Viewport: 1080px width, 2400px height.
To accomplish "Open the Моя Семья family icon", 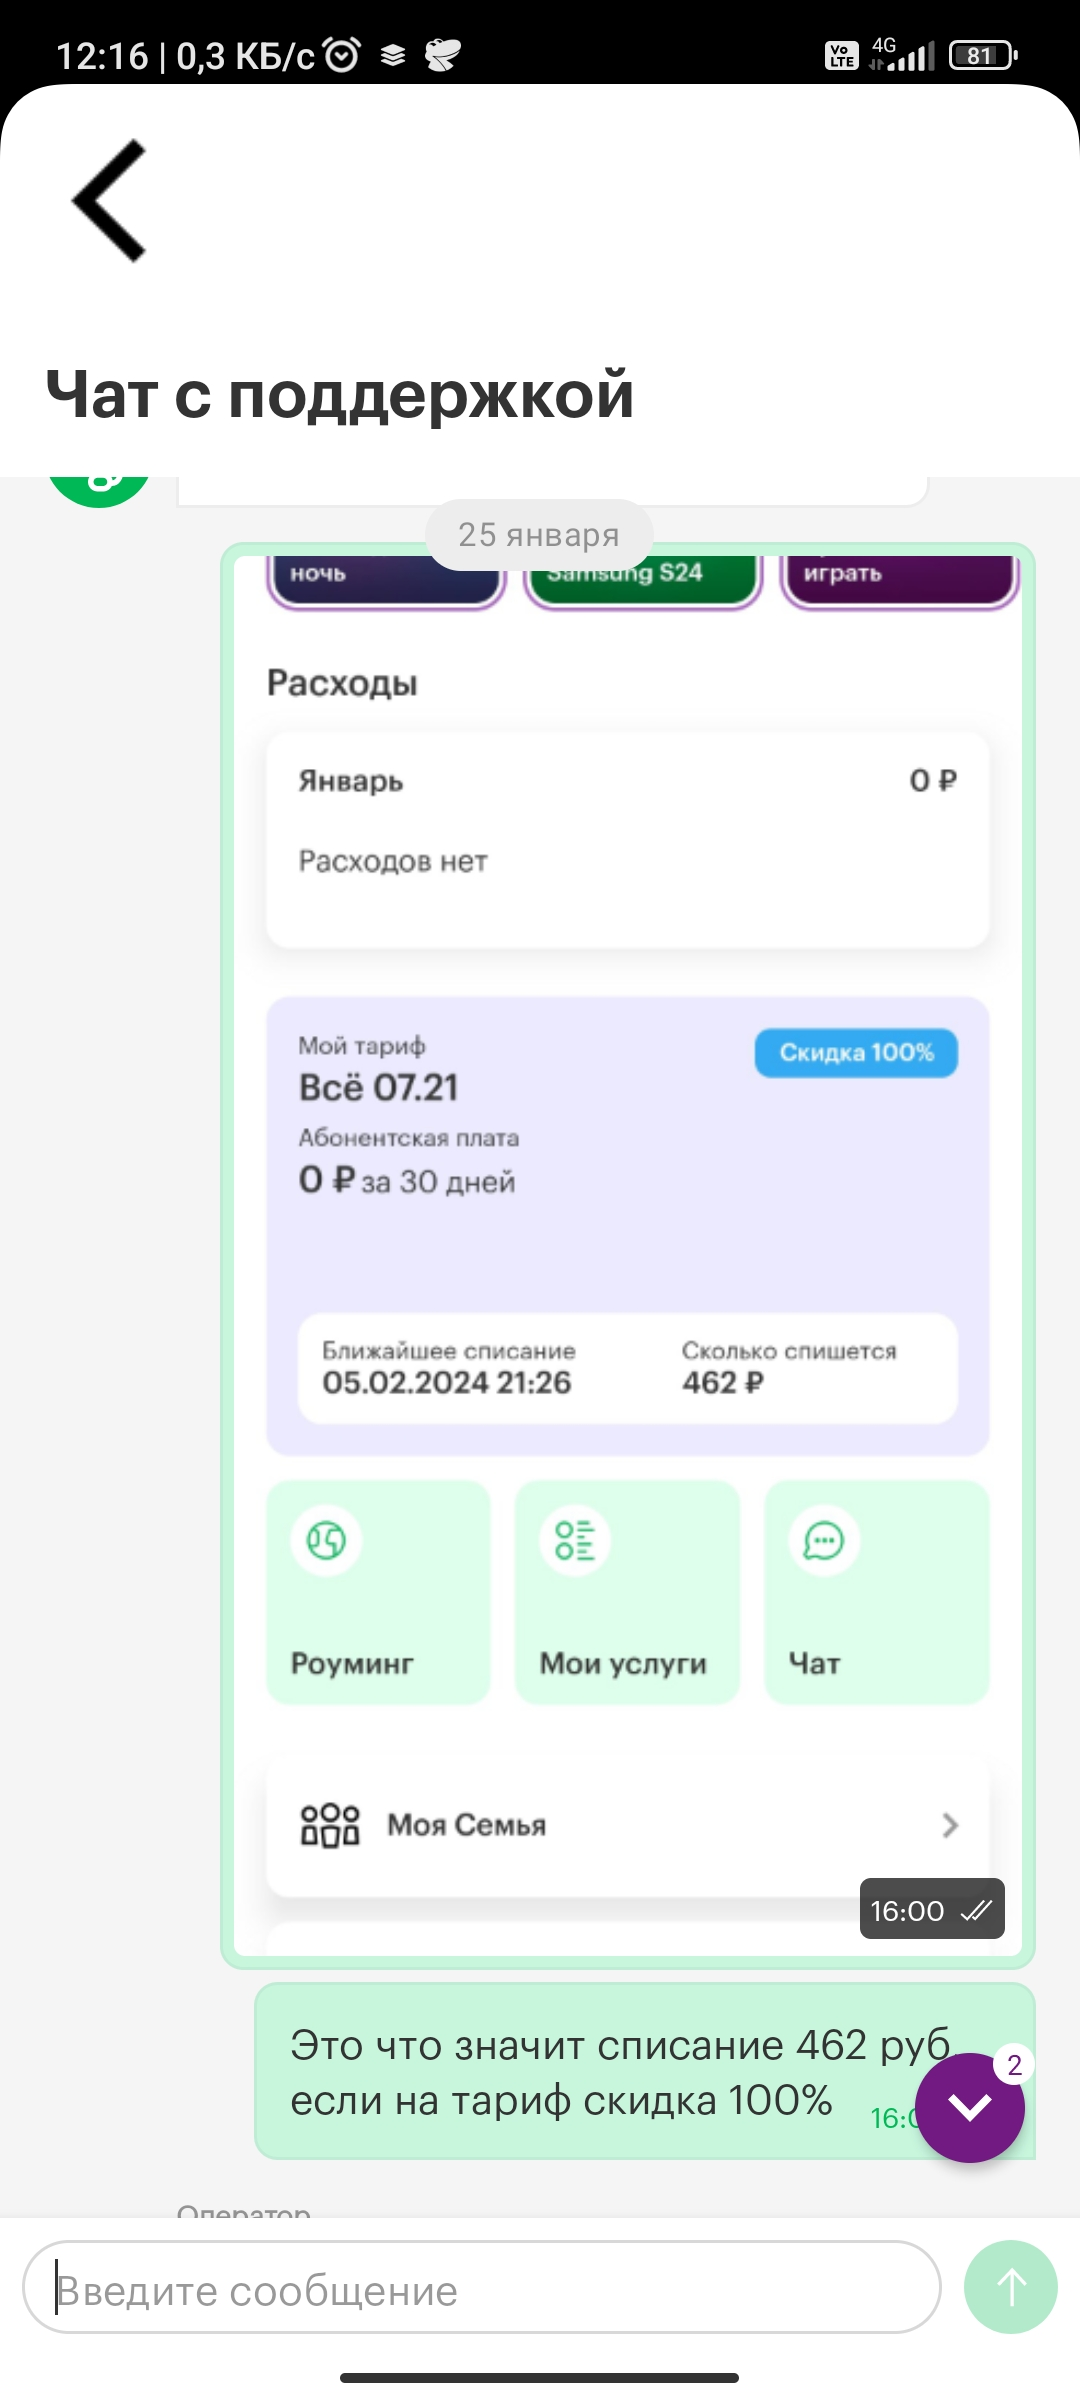I will 330,1825.
